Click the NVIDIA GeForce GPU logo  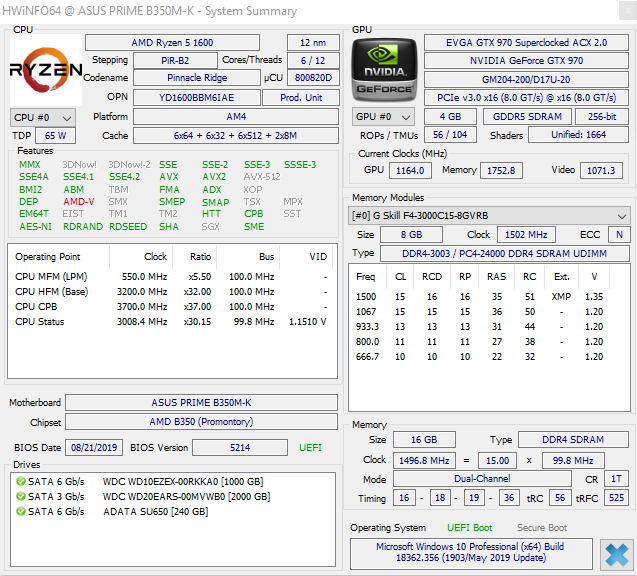tap(384, 70)
